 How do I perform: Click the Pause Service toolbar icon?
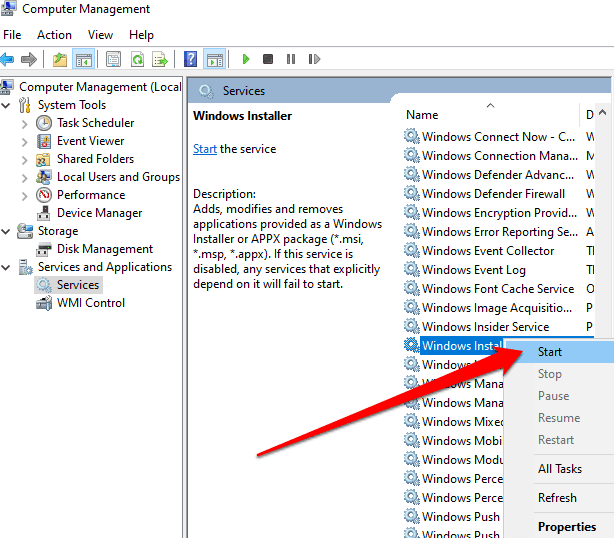[291, 59]
